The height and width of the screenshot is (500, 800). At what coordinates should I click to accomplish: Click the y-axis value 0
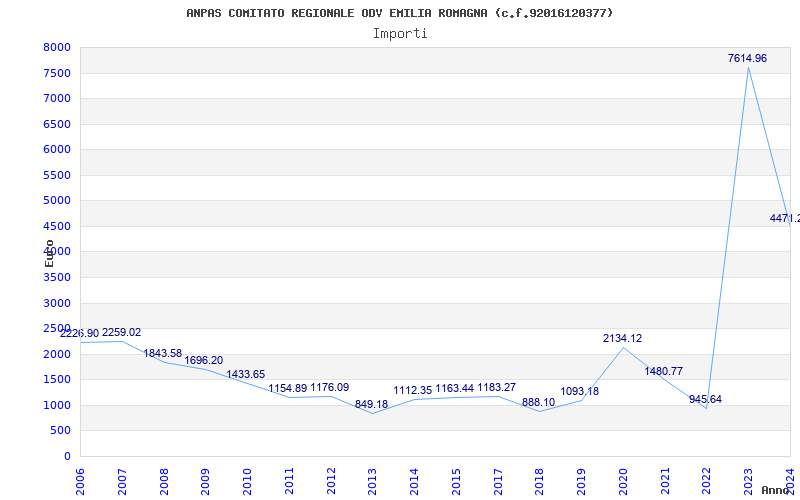pyautogui.click(x=67, y=457)
